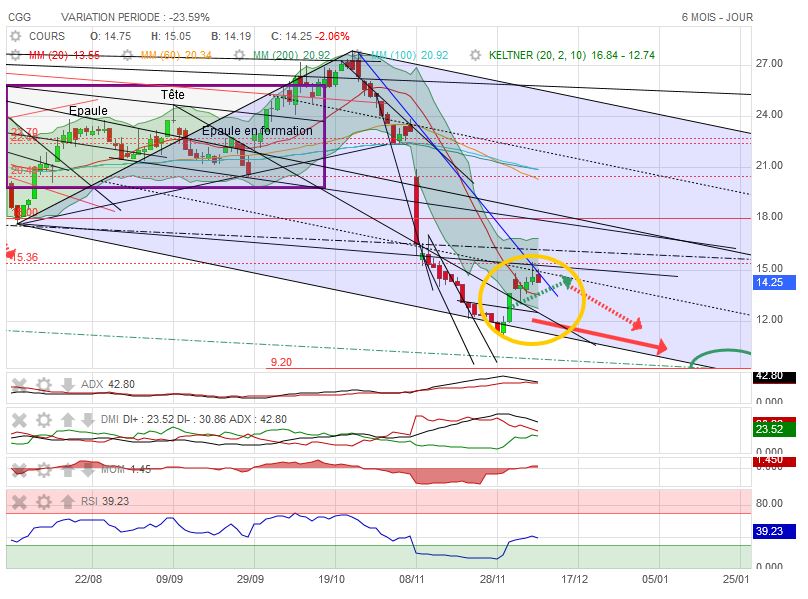Click the high value H: 15.05

tap(171, 36)
